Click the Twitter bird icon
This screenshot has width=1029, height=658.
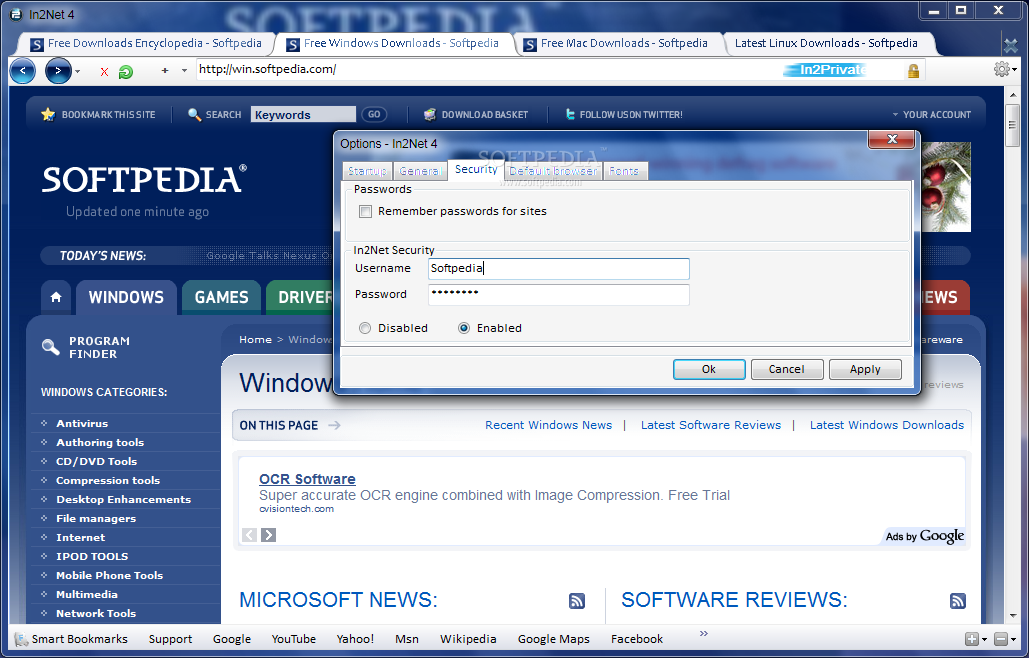coord(570,114)
